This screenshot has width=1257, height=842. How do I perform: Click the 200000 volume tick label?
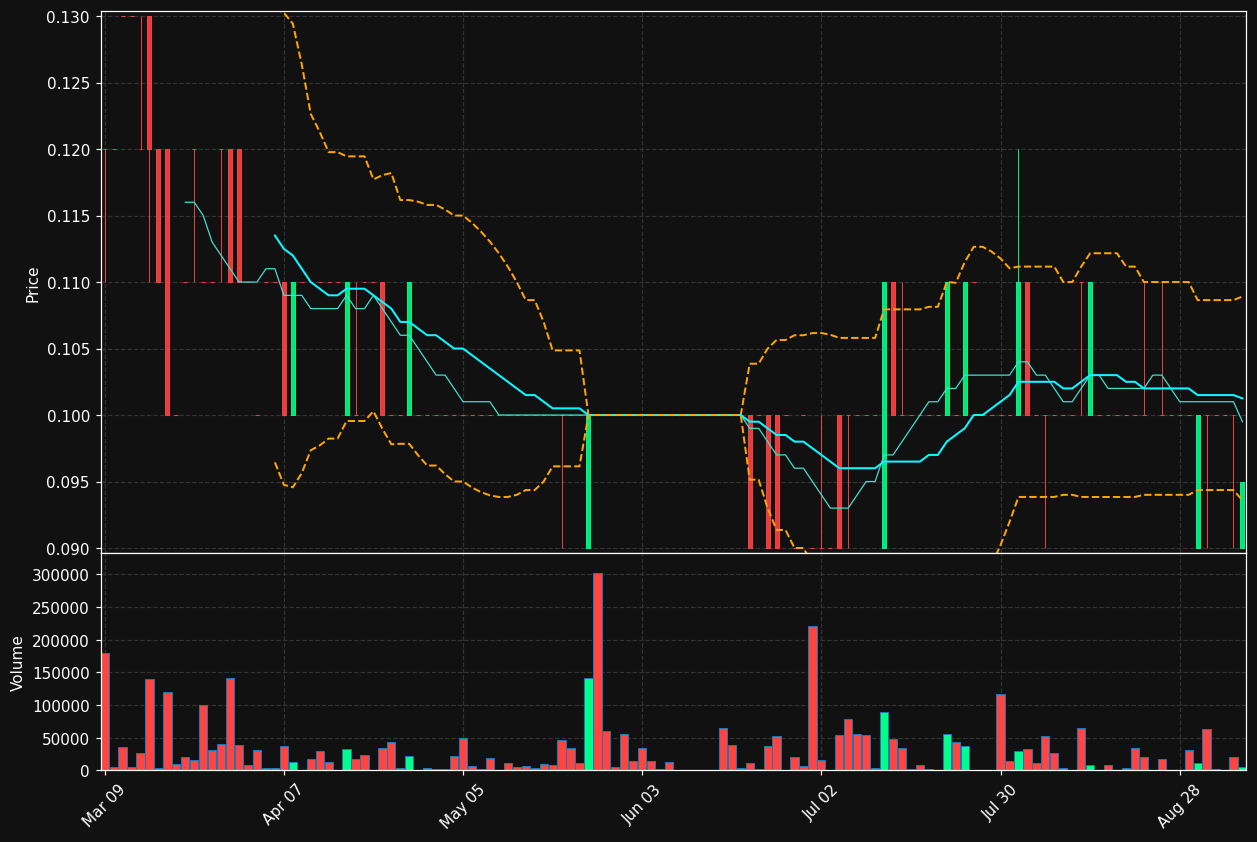point(62,641)
